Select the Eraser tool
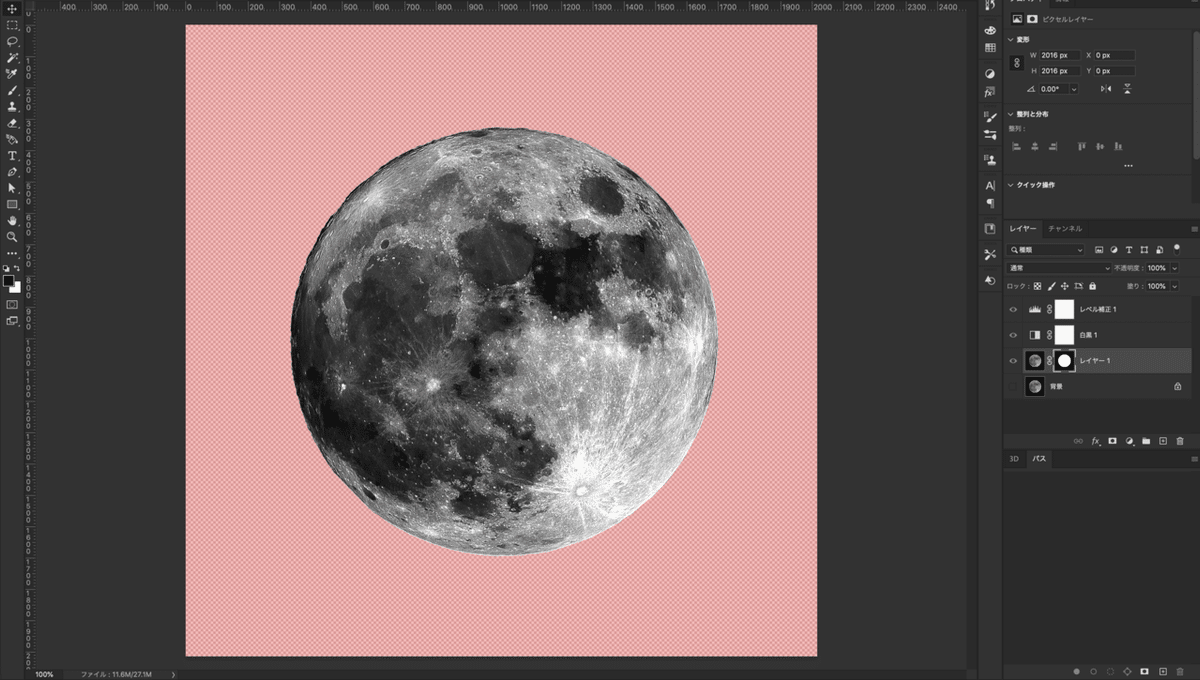 click(x=12, y=123)
